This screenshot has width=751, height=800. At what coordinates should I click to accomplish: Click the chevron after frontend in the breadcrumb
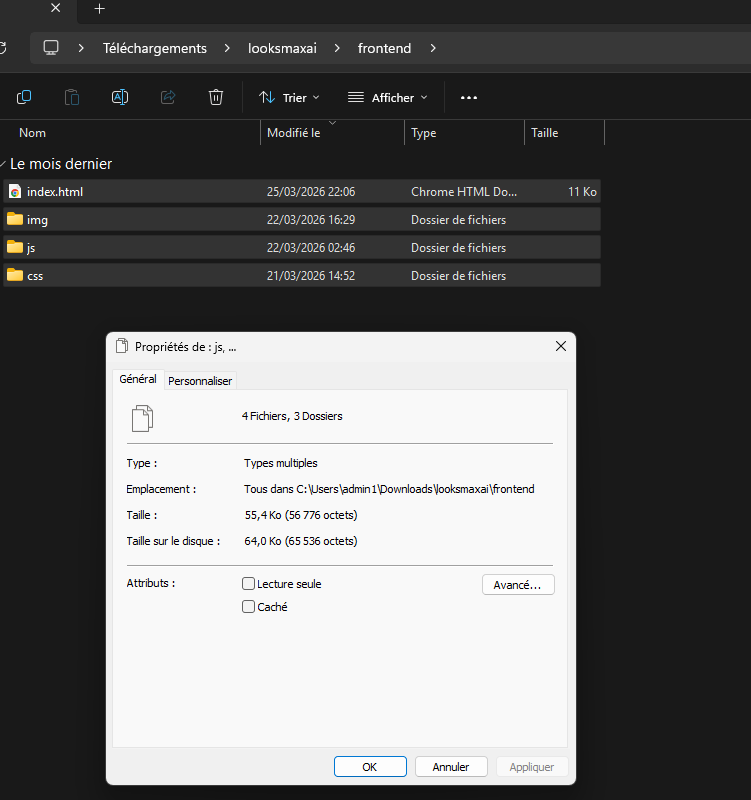coord(433,48)
